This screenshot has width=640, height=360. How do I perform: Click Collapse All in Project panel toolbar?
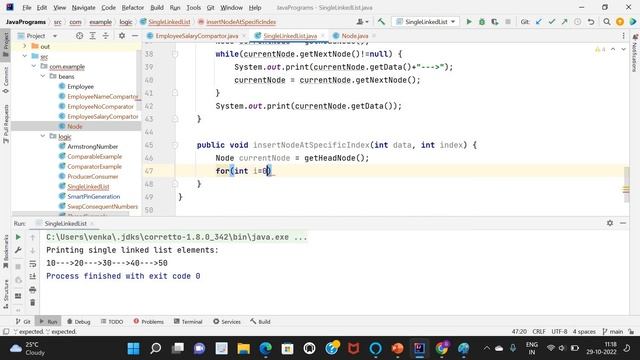(106, 36)
